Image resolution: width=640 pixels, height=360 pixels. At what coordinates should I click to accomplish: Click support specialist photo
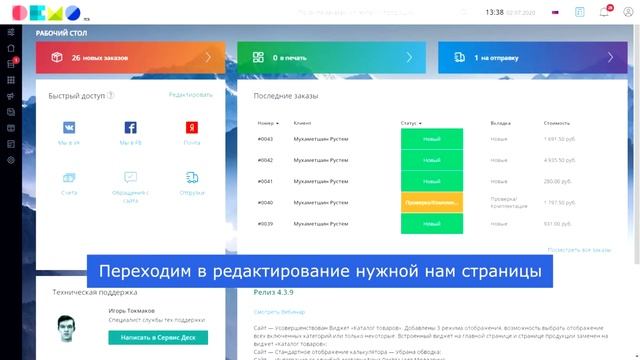point(66,328)
